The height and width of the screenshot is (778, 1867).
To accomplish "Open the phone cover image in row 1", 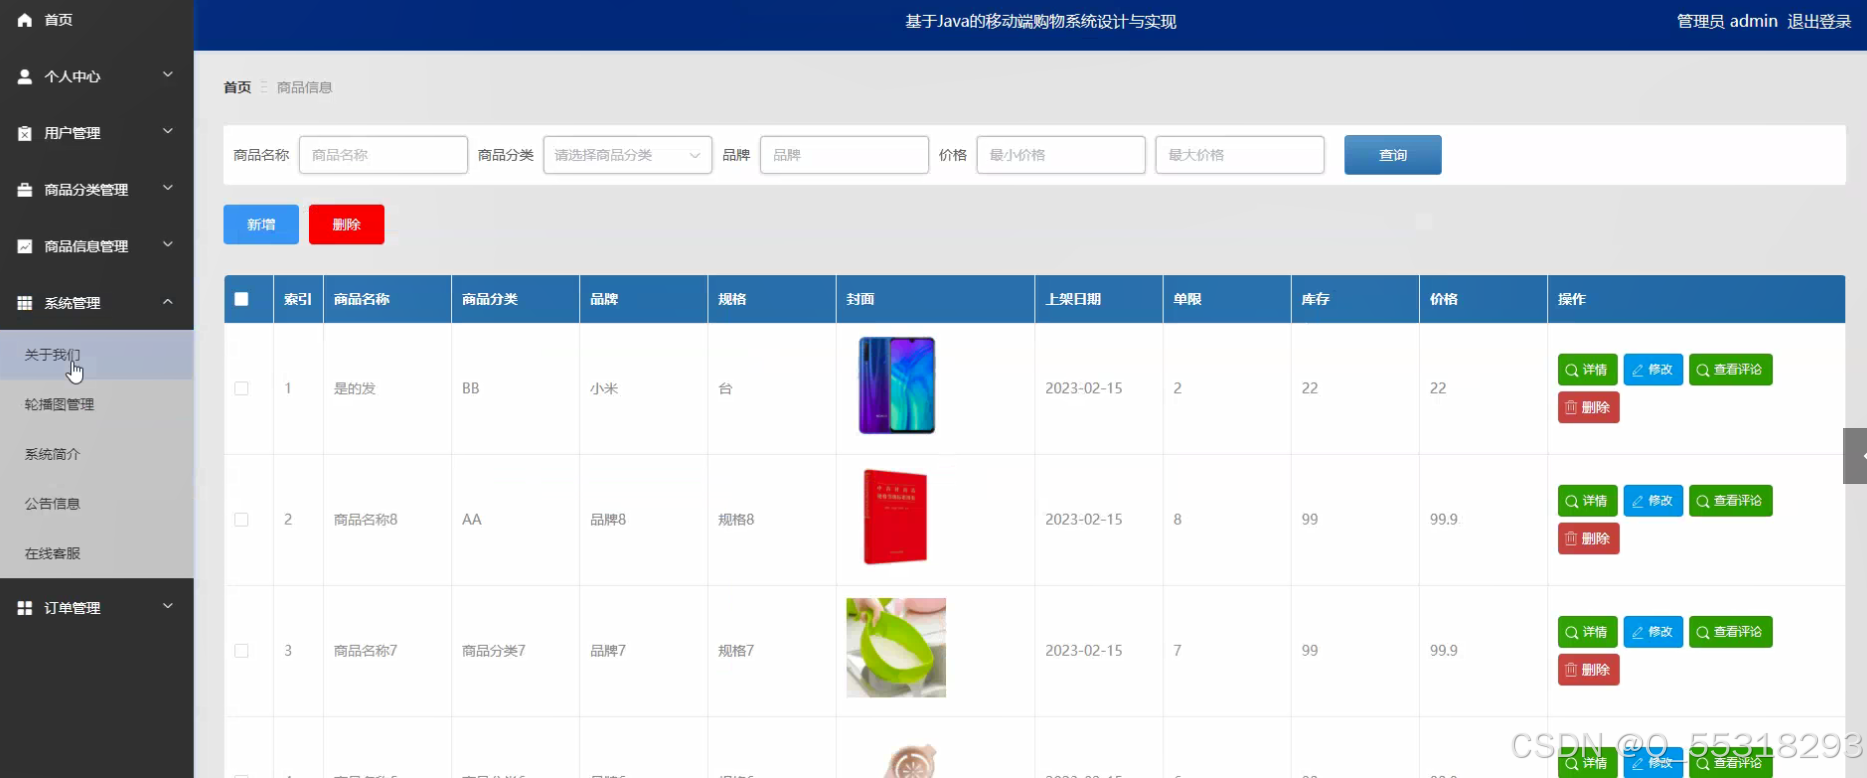I will click(896, 385).
